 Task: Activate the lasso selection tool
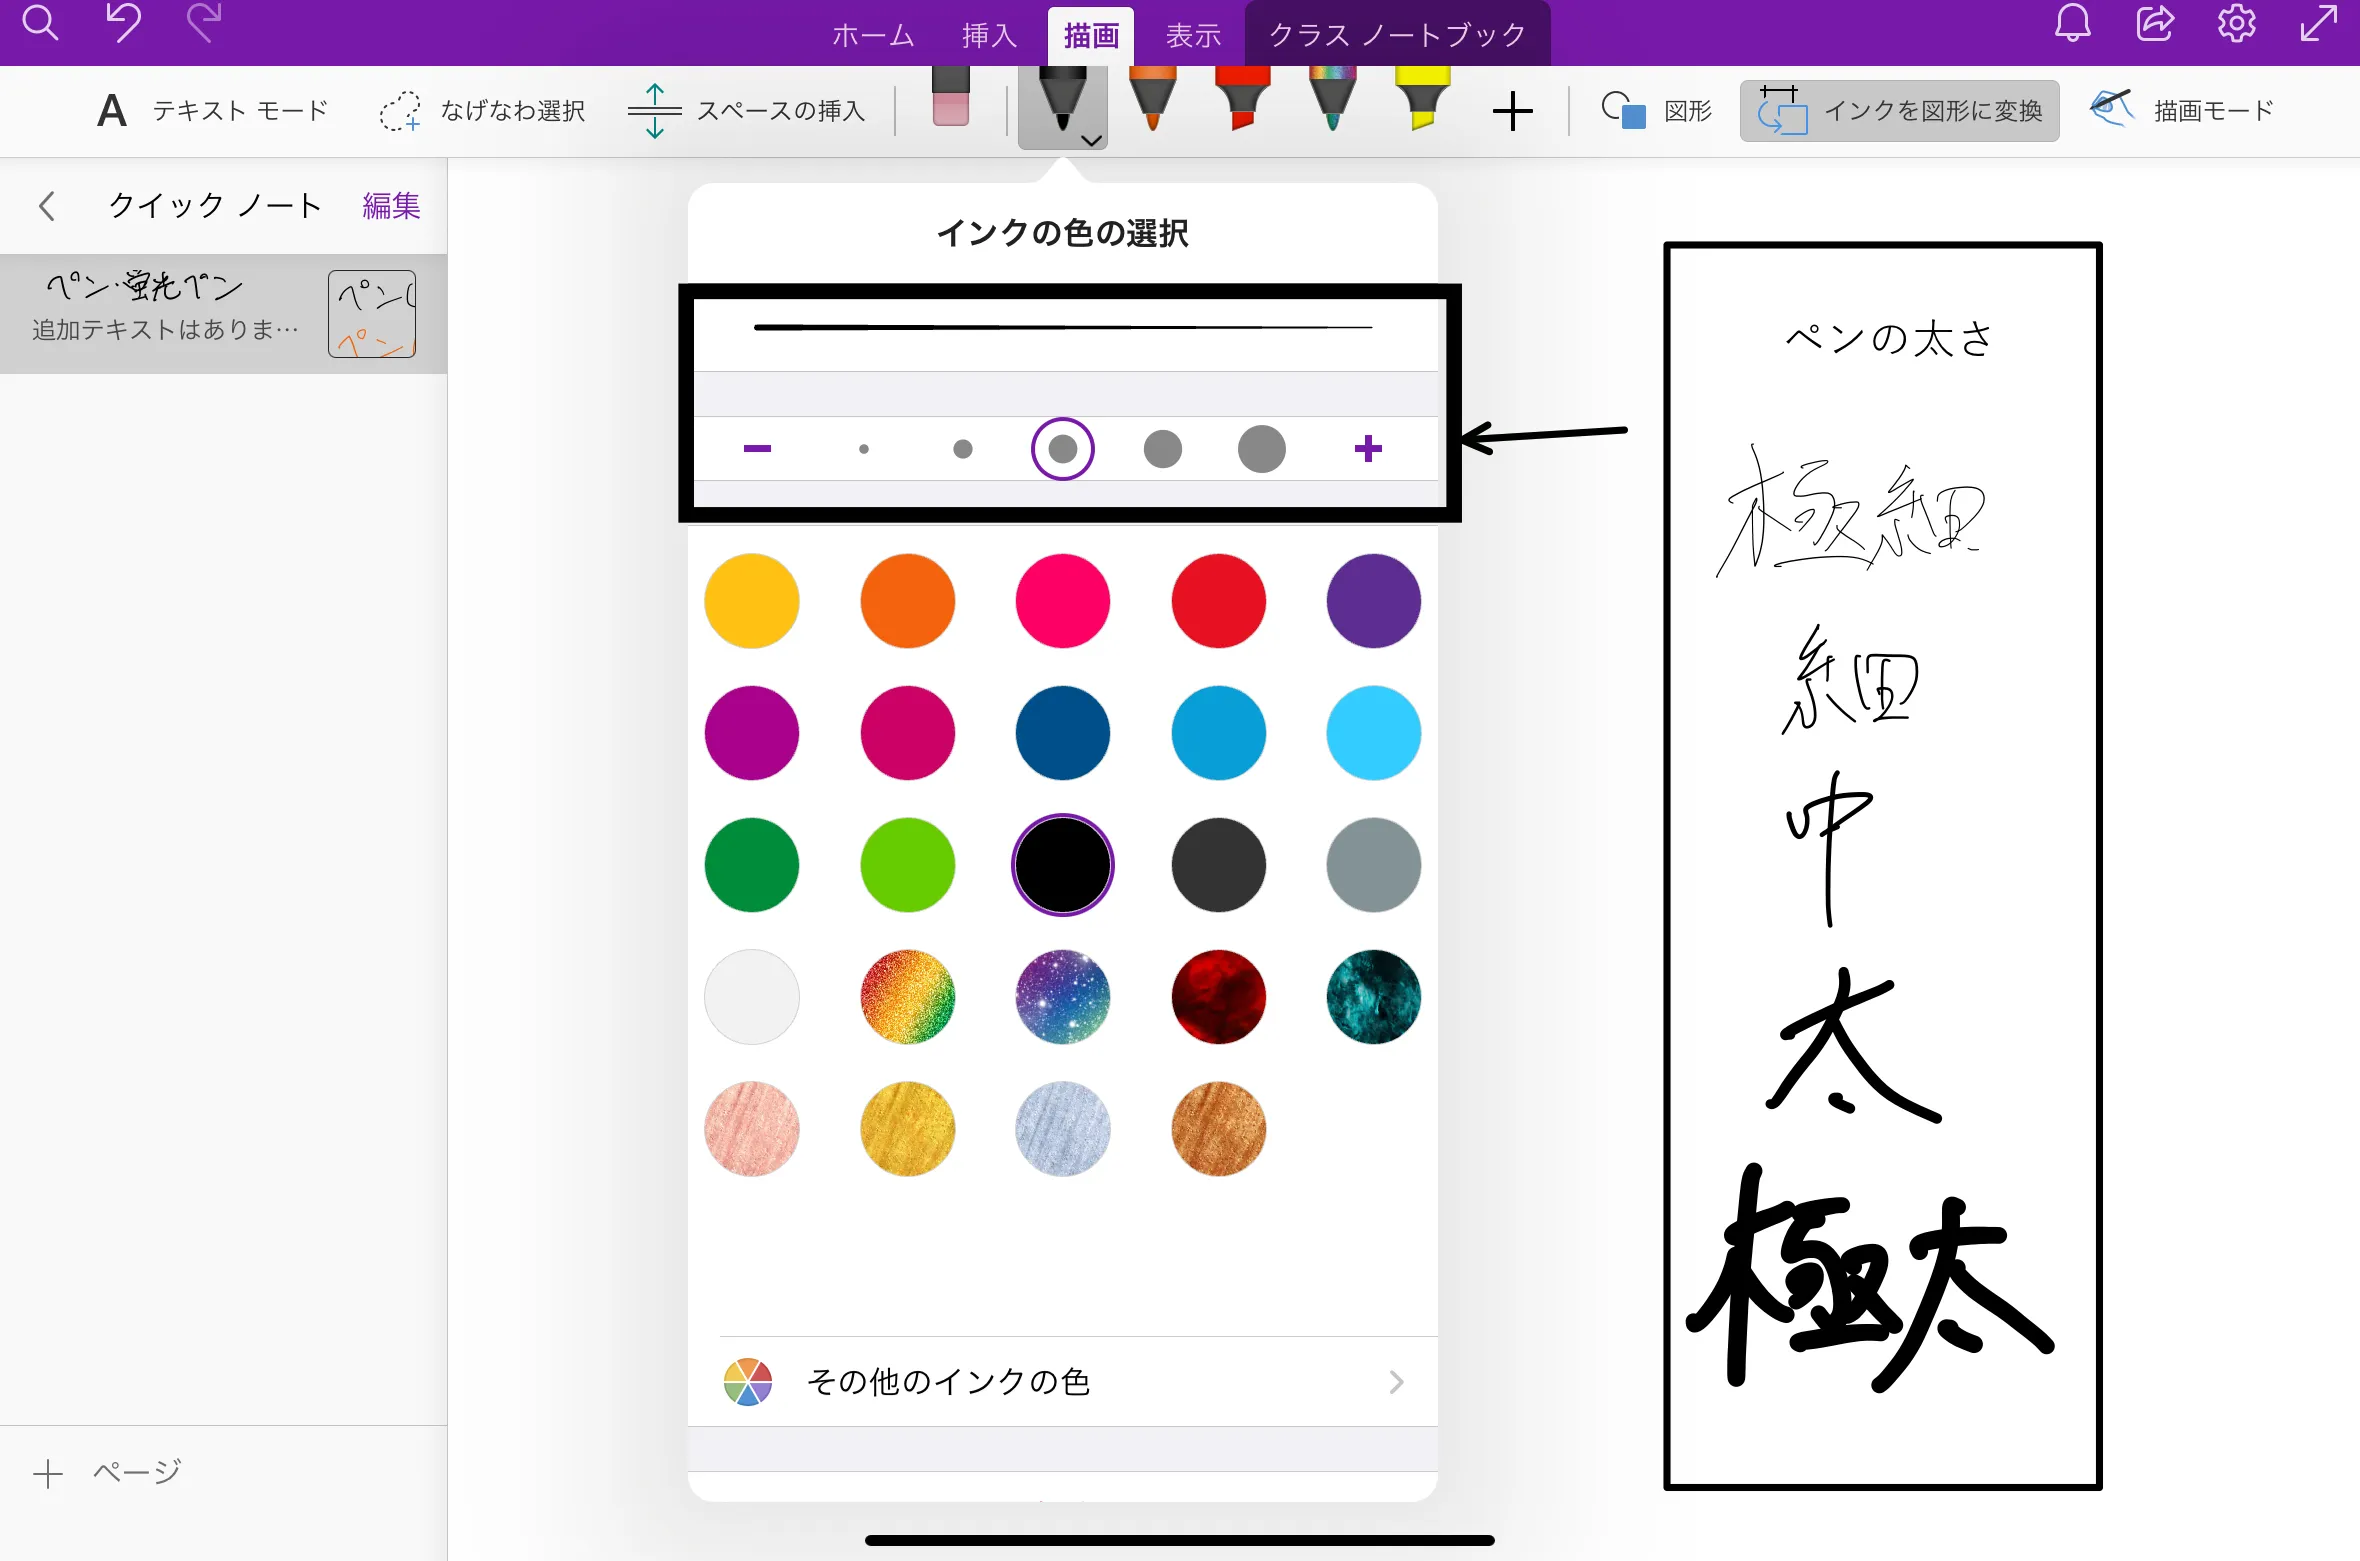point(483,110)
